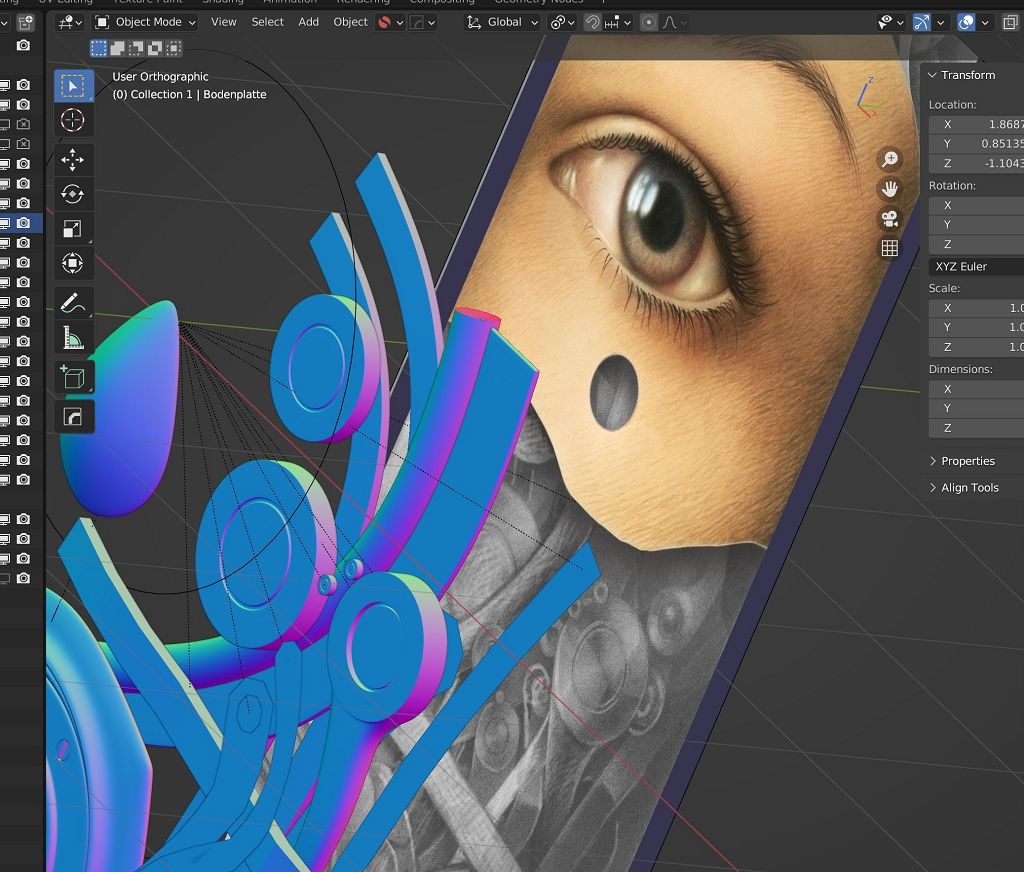Activate the Annotate pencil tool

point(72,303)
